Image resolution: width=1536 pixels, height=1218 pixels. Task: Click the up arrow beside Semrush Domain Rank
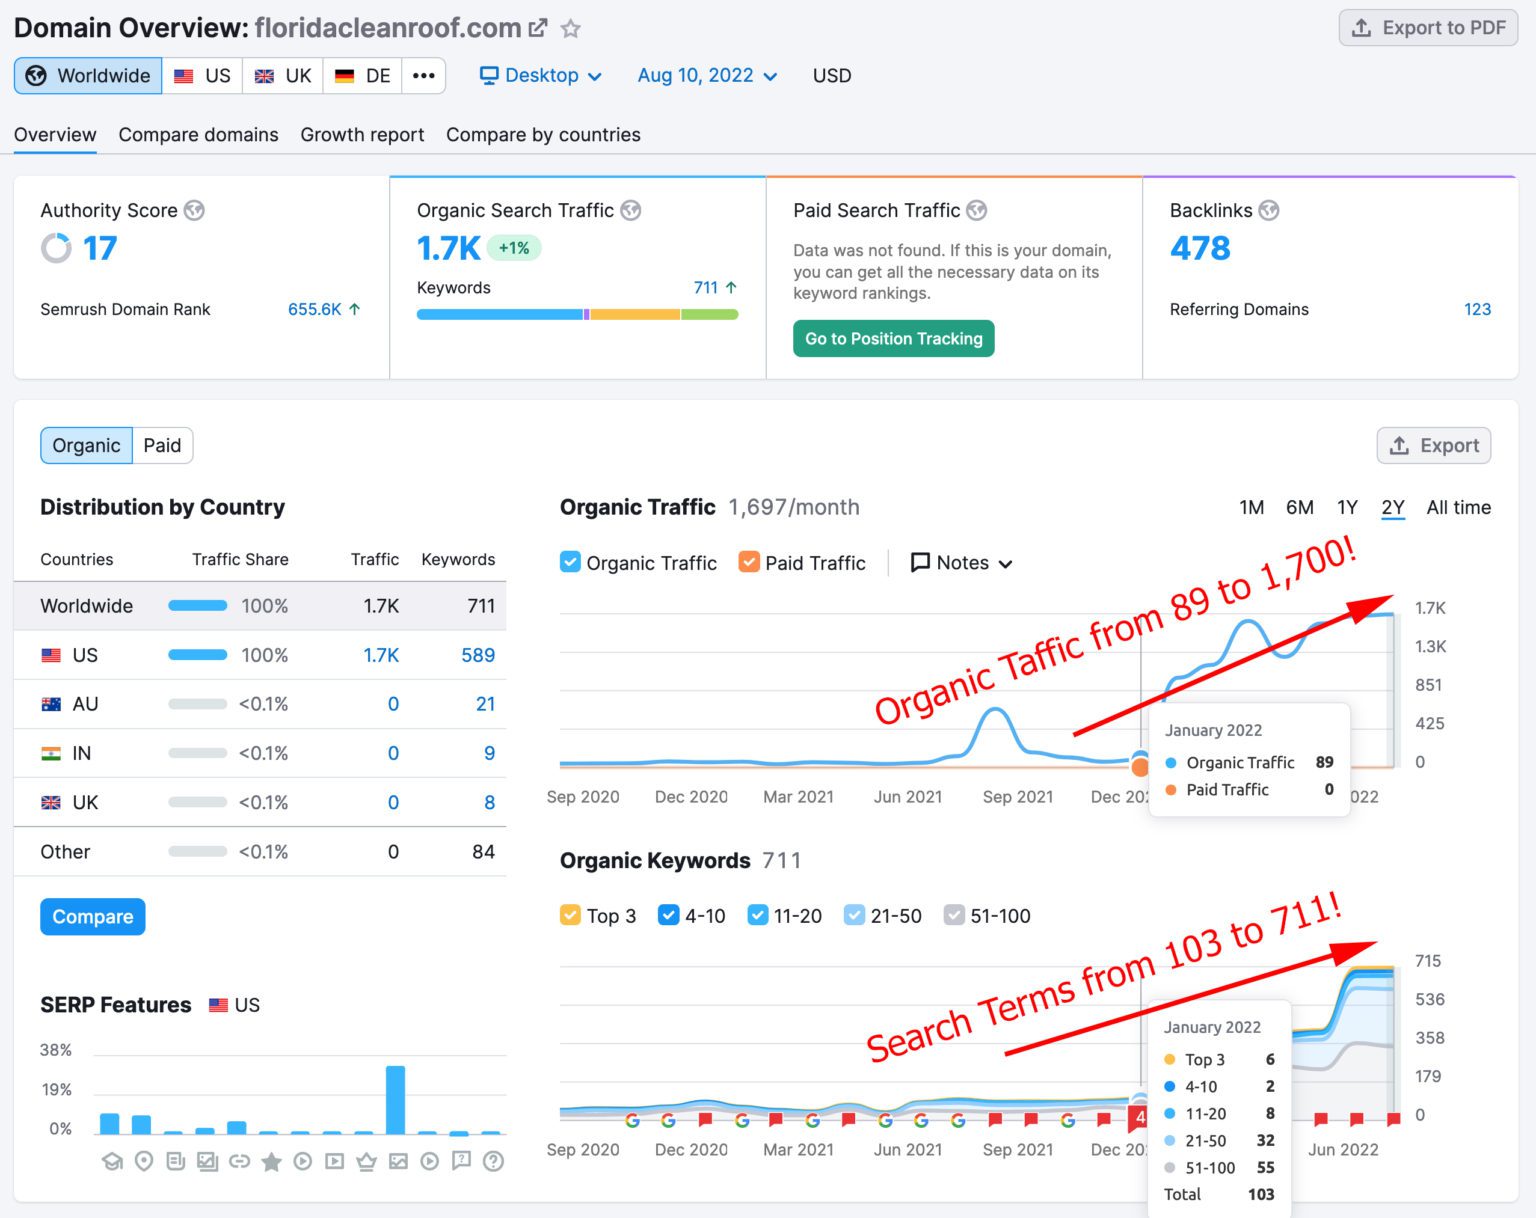coord(354,310)
